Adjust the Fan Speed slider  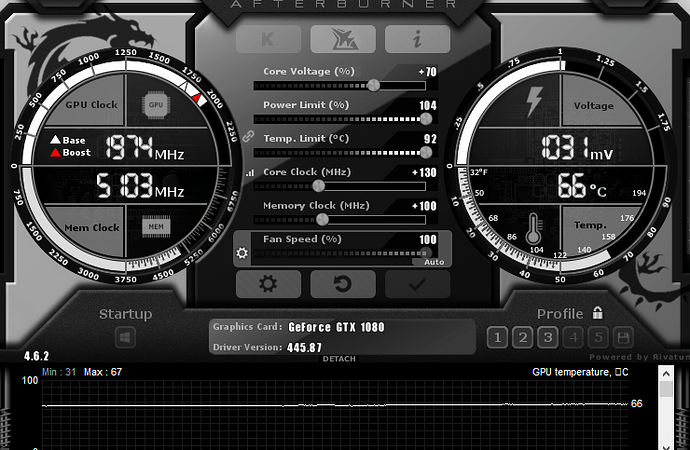340,253
